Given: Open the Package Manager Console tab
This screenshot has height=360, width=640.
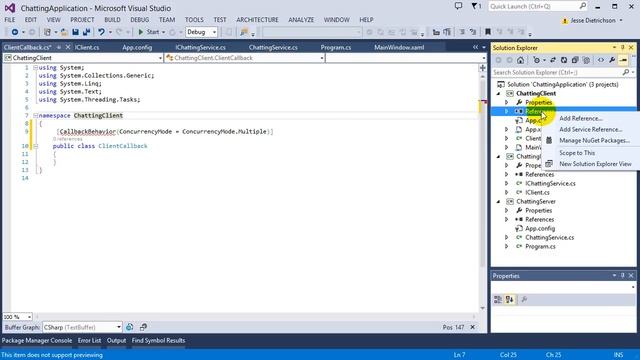Looking at the screenshot, I should tap(37, 340).
